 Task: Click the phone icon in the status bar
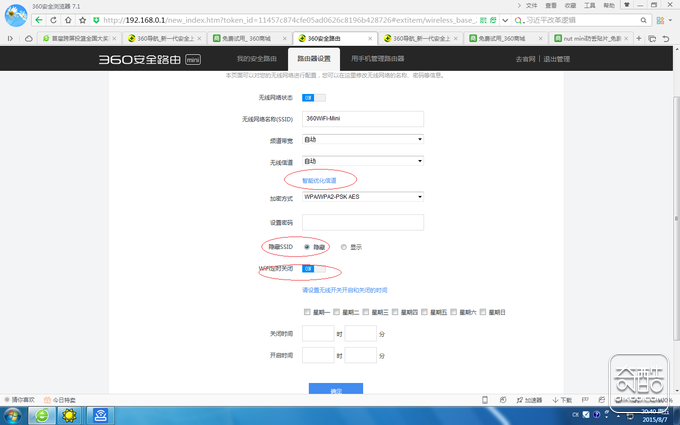tap(485, 400)
